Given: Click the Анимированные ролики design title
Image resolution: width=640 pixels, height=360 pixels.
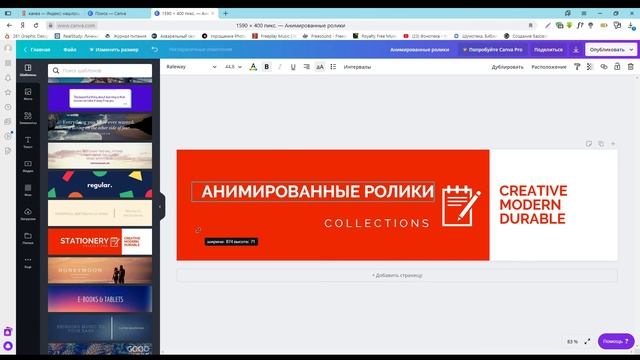Looking at the screenshot, I should [420, 49].
